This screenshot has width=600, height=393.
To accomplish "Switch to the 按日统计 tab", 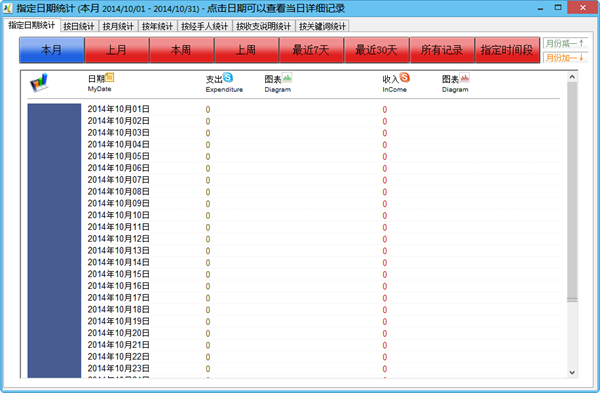I will 78,26.
